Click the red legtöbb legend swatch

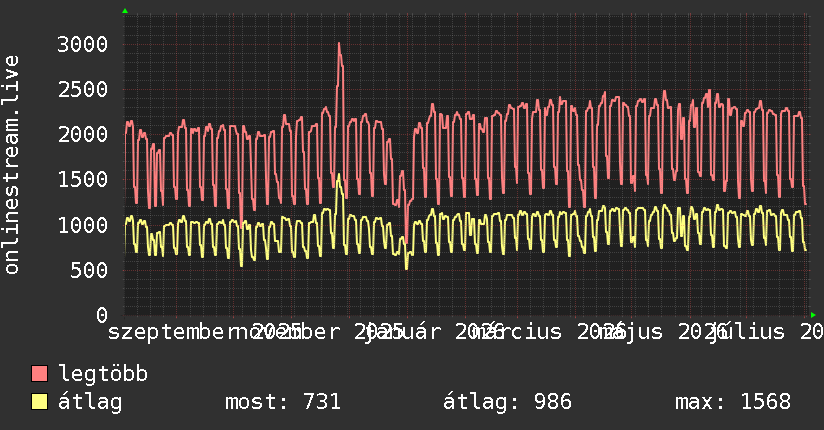39,373
